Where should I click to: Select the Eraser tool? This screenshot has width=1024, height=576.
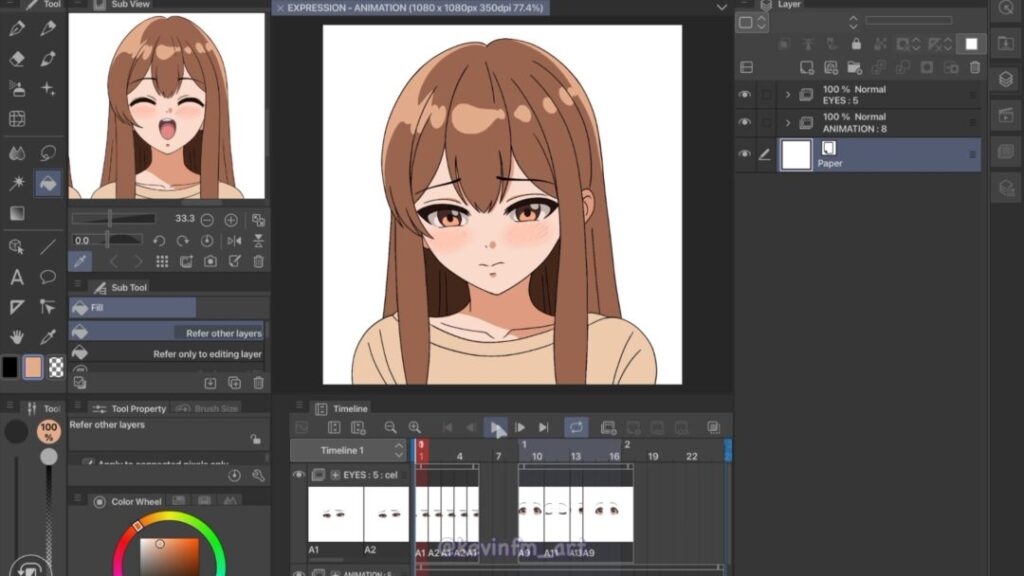tap(17, 59)
